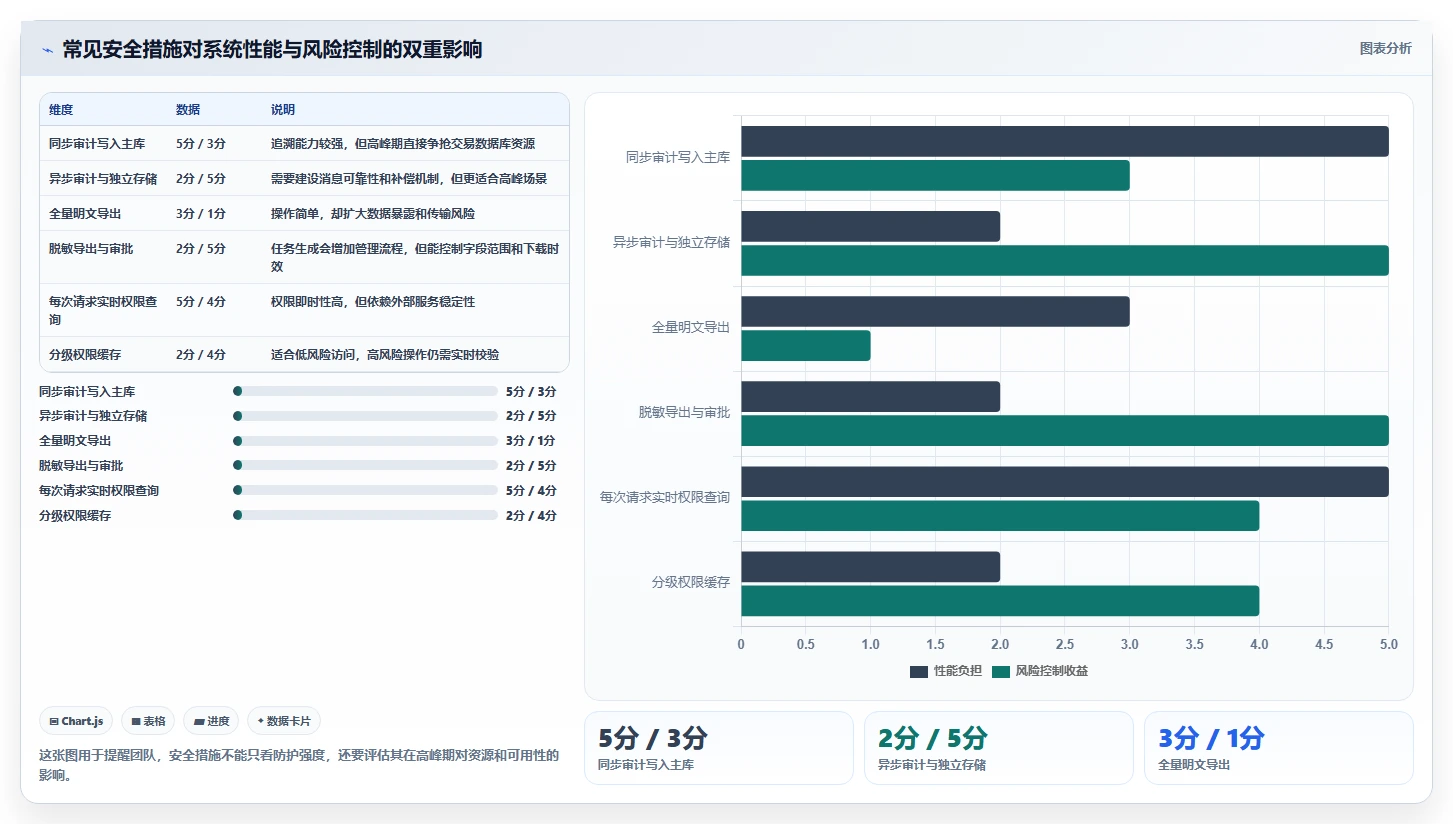1453x824 pixels.
Task: Select table row 每次请求实时权限查询
Action: point(304,310)
